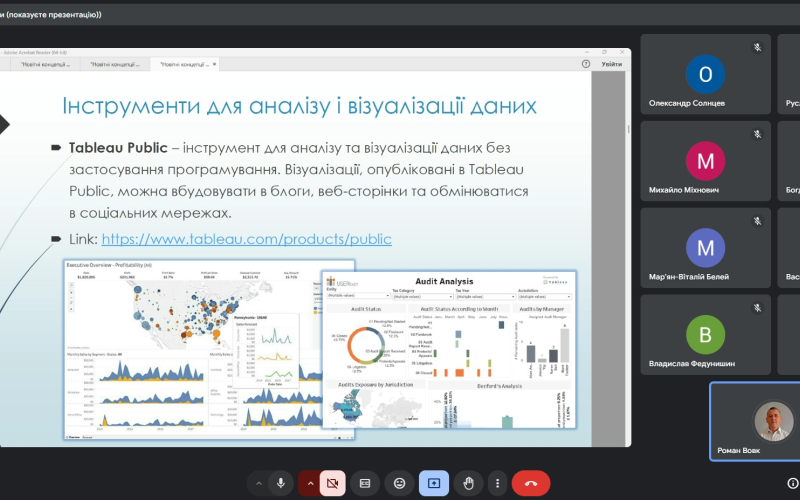Select first 'Новітні концепції' Acrobat tab
Screen dimensions: 800x500
[45, 64]
